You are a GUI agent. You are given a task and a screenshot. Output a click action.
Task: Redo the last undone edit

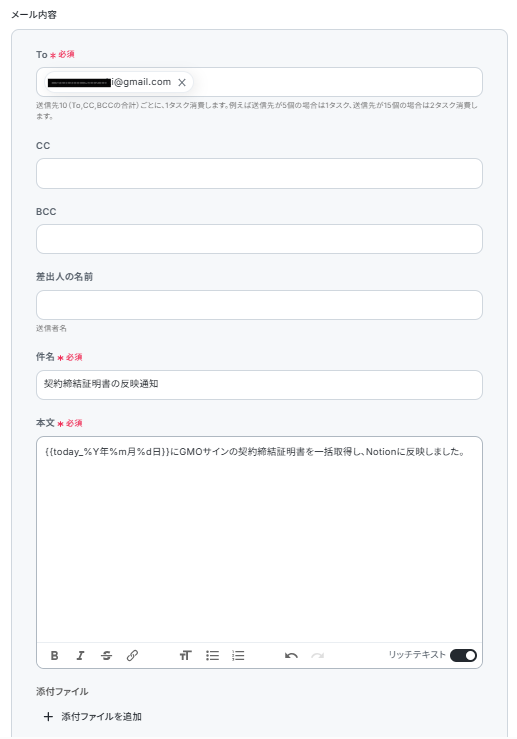[318, 655]
